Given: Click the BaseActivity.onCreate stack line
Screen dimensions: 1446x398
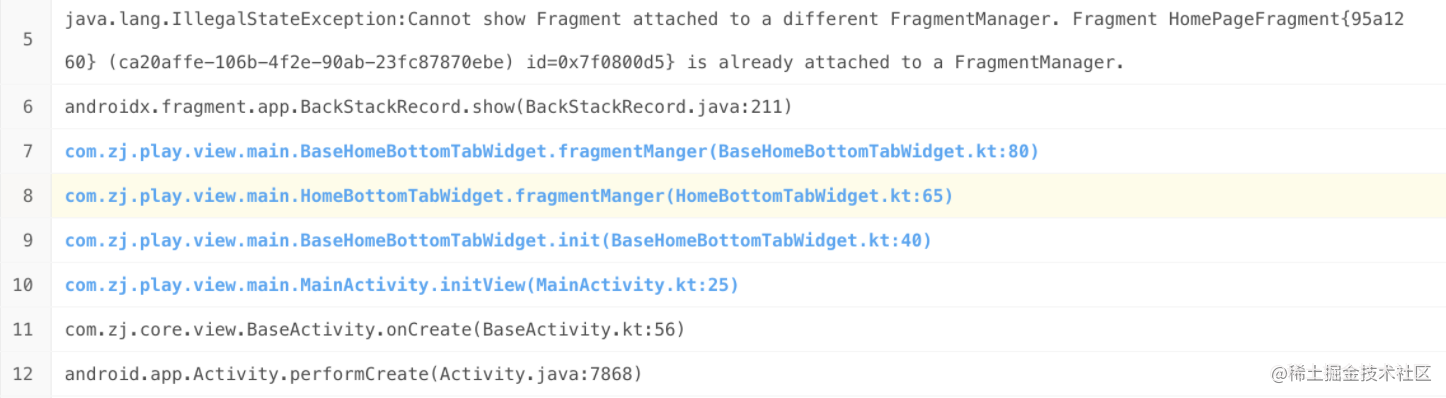Looking at the screenshot, I should click(375, 329).
